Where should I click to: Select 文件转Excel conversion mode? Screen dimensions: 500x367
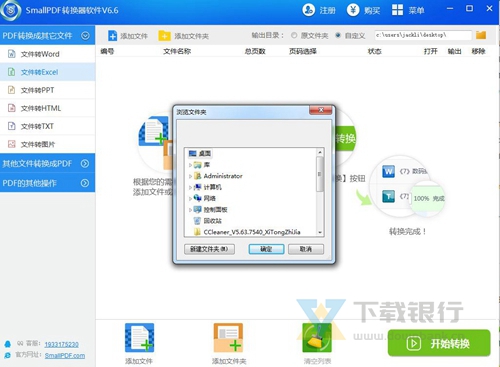[47, 72]
